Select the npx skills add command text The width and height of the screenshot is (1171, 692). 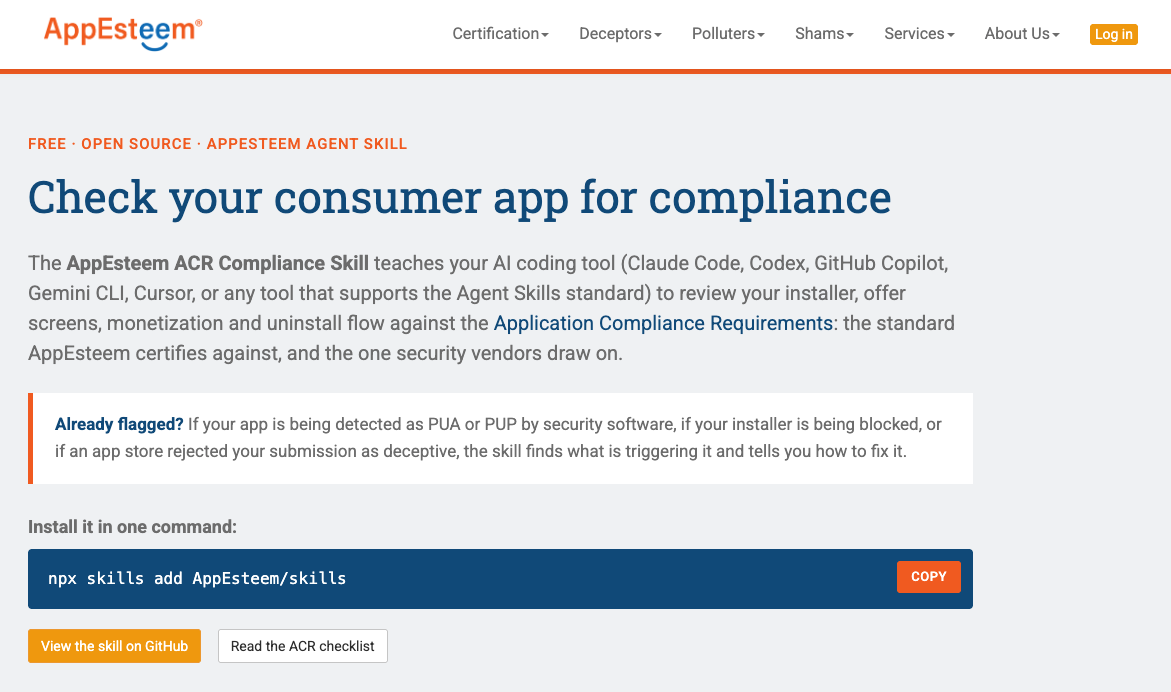pos(197,579)
